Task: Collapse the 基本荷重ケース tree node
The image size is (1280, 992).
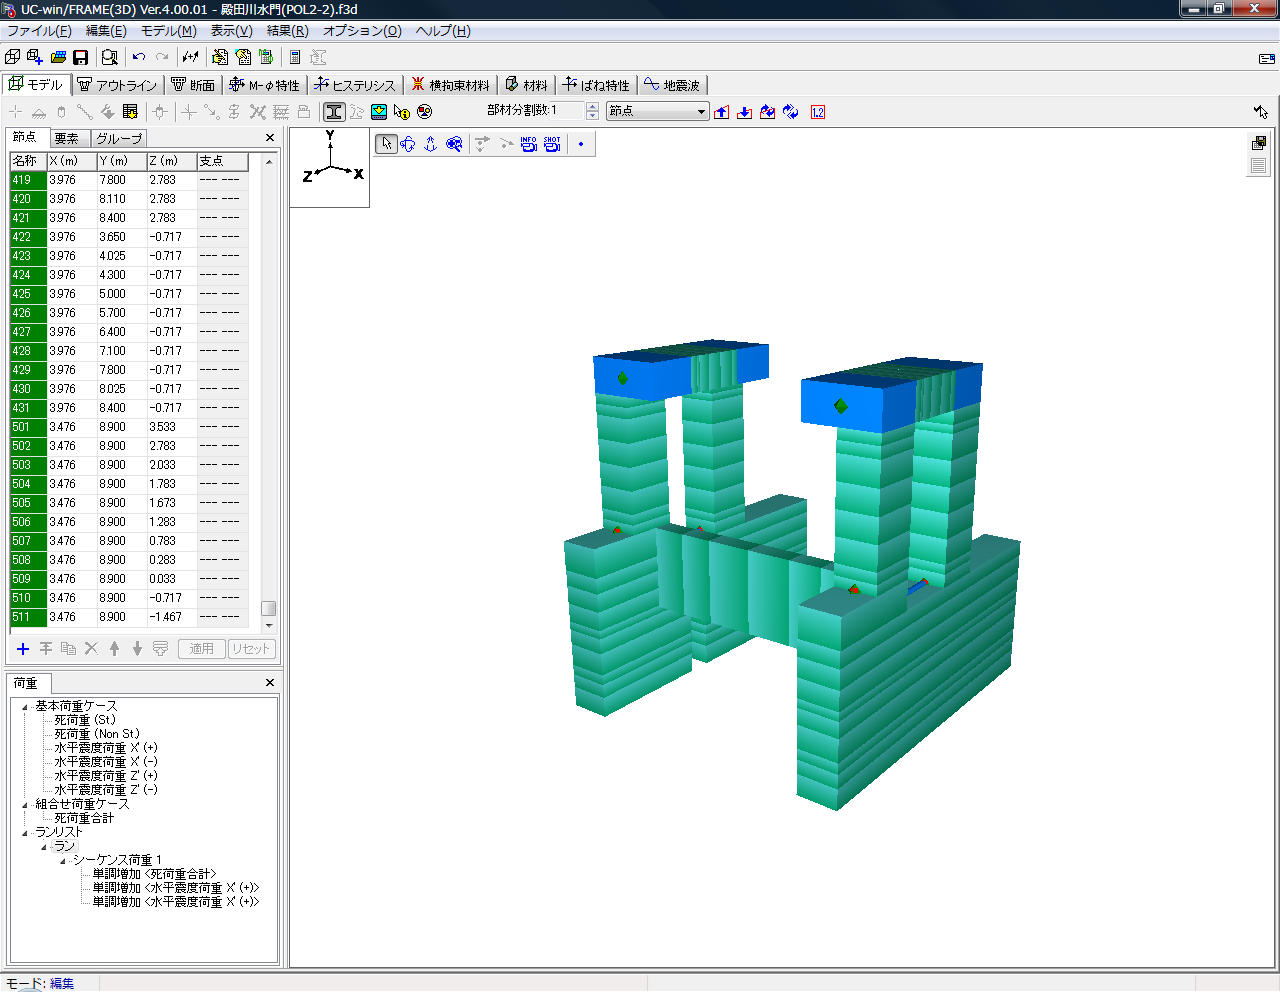Action: pos(25,707)
